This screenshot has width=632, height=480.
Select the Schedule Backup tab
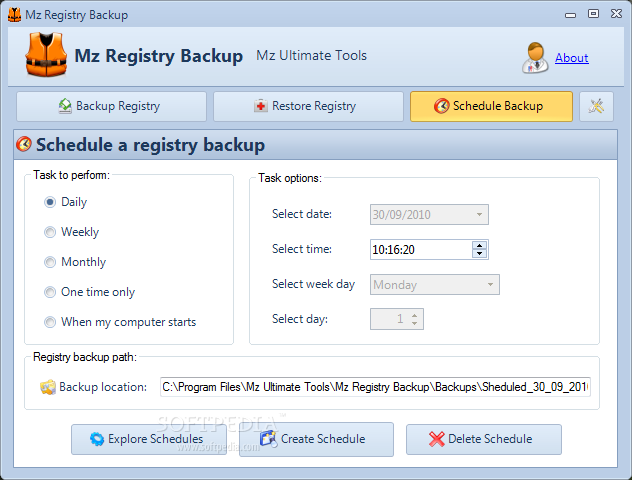(x=491, y=106)
